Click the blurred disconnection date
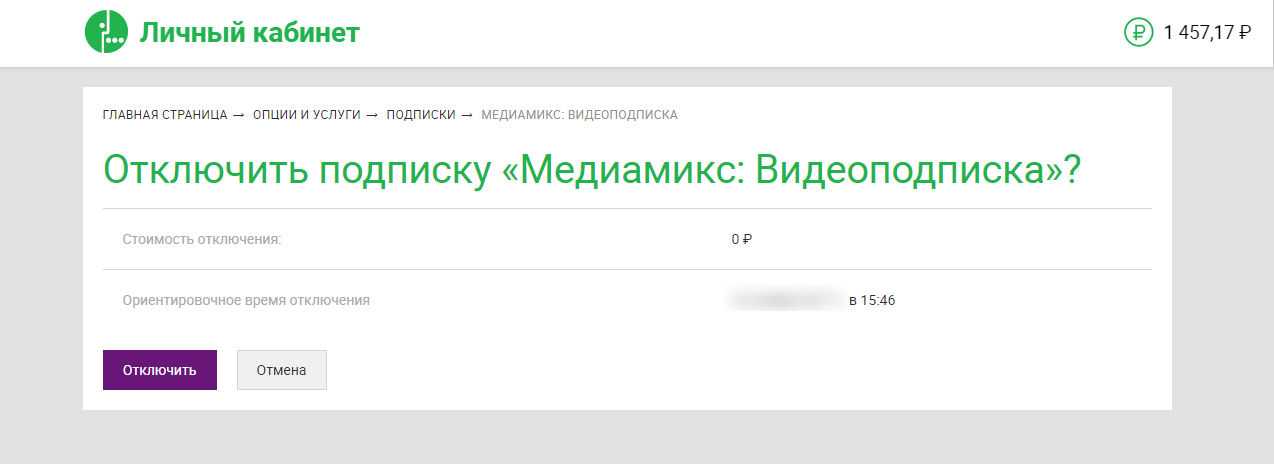1274x464 pixels. point(787,298)
